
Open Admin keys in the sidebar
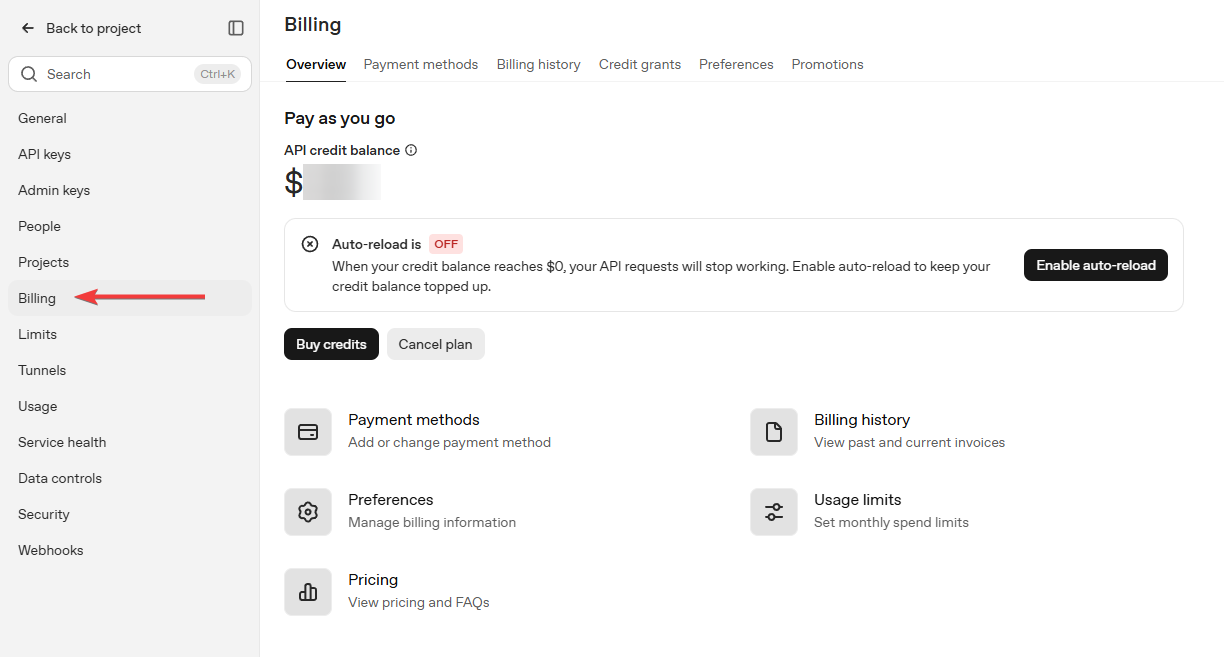pyautogui.click(x=130, y=190)
